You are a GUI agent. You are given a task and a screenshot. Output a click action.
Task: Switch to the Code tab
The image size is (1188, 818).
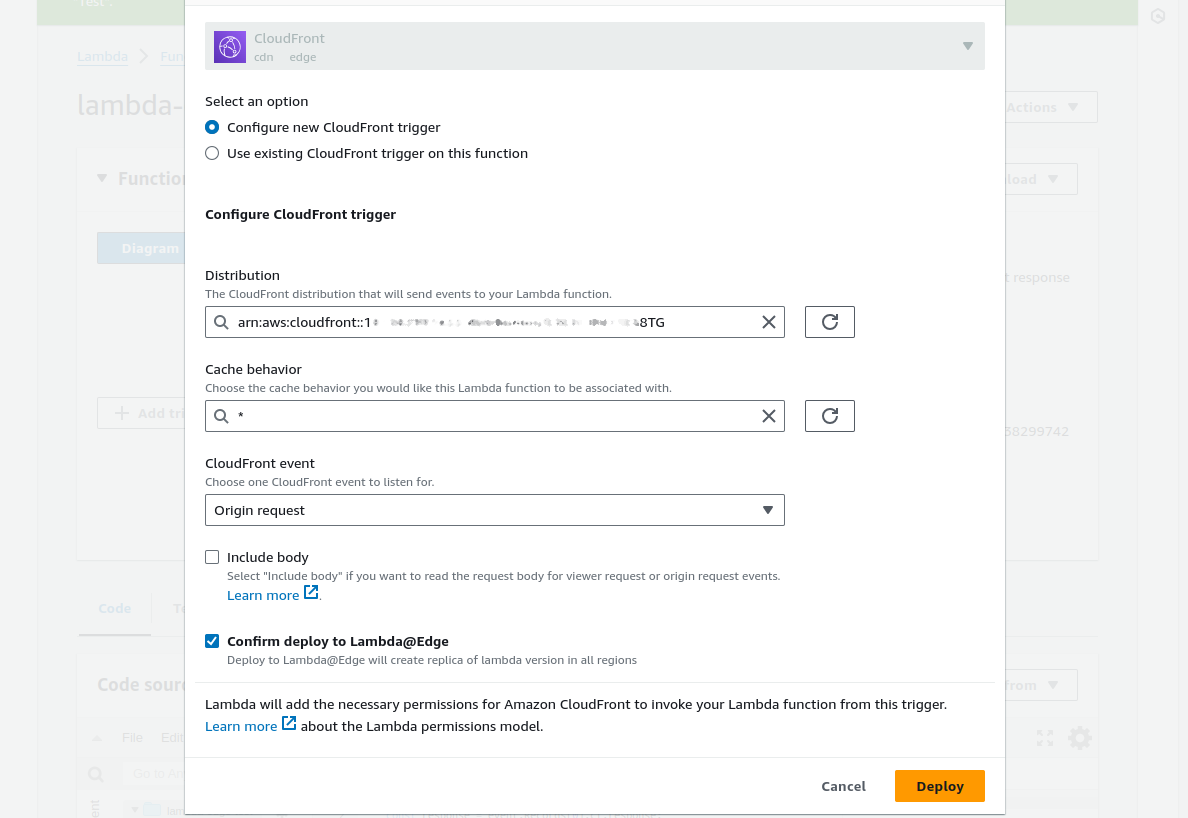pyautogui.click(x=114, y=608)
